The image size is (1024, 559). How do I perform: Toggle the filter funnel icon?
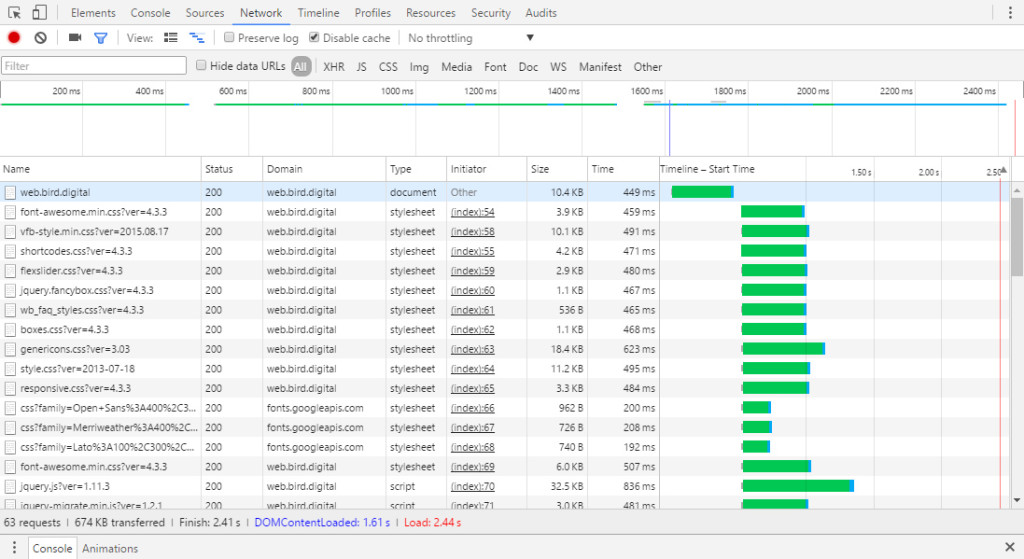tap(100, 38)
